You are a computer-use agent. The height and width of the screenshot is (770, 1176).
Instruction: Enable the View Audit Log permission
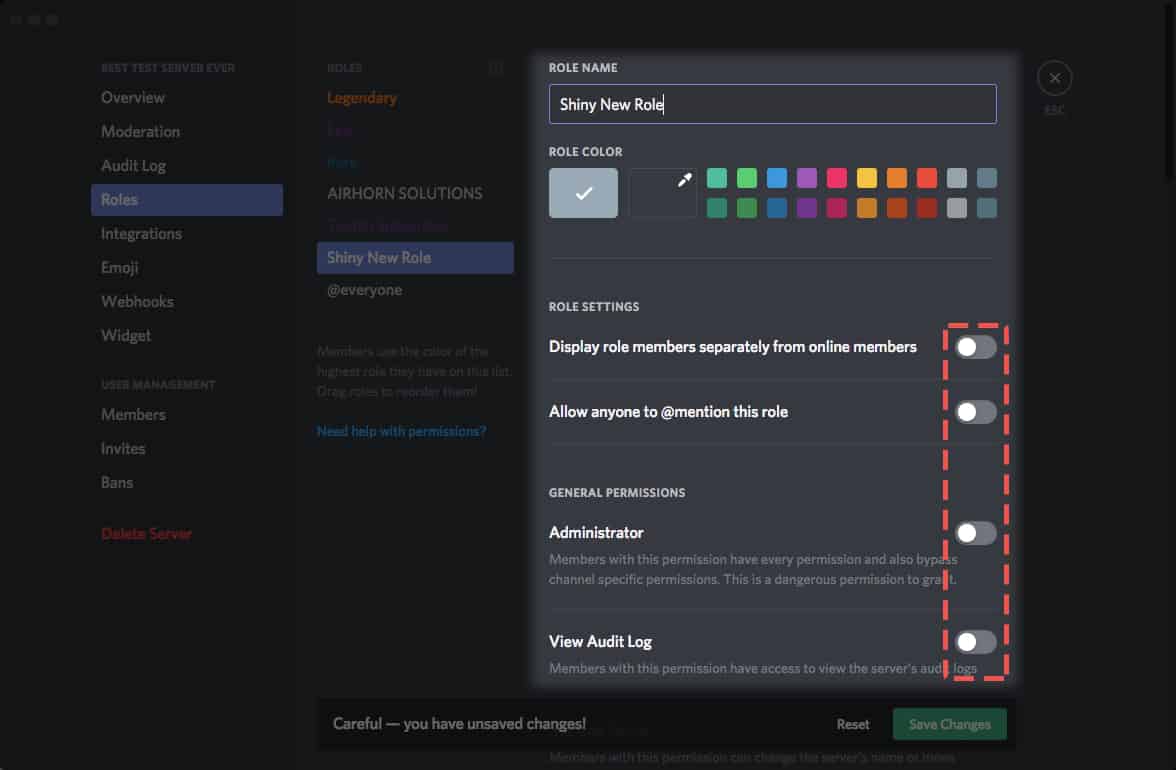click(x=975, y=642)
